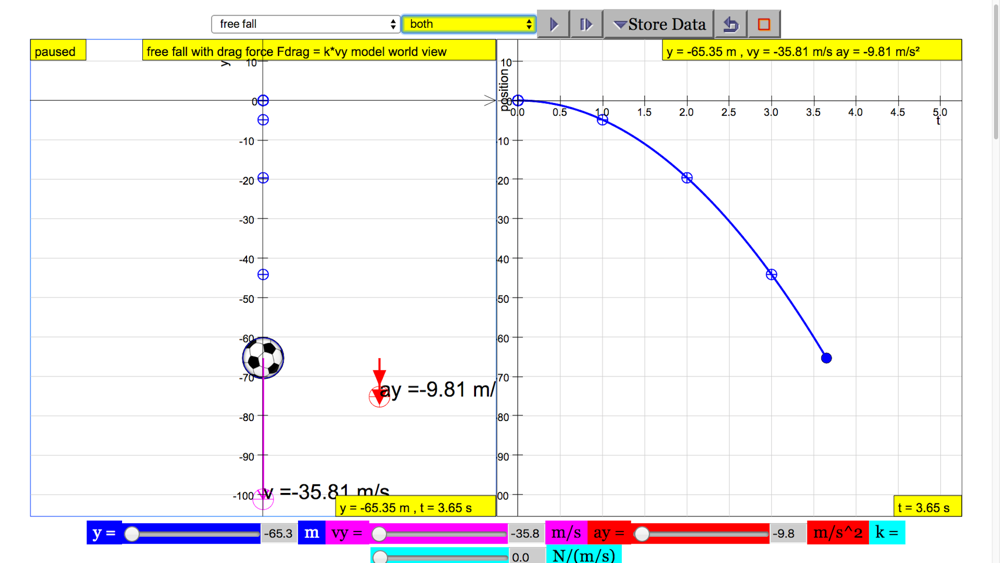Click the y position slider handle

point(132,534)
